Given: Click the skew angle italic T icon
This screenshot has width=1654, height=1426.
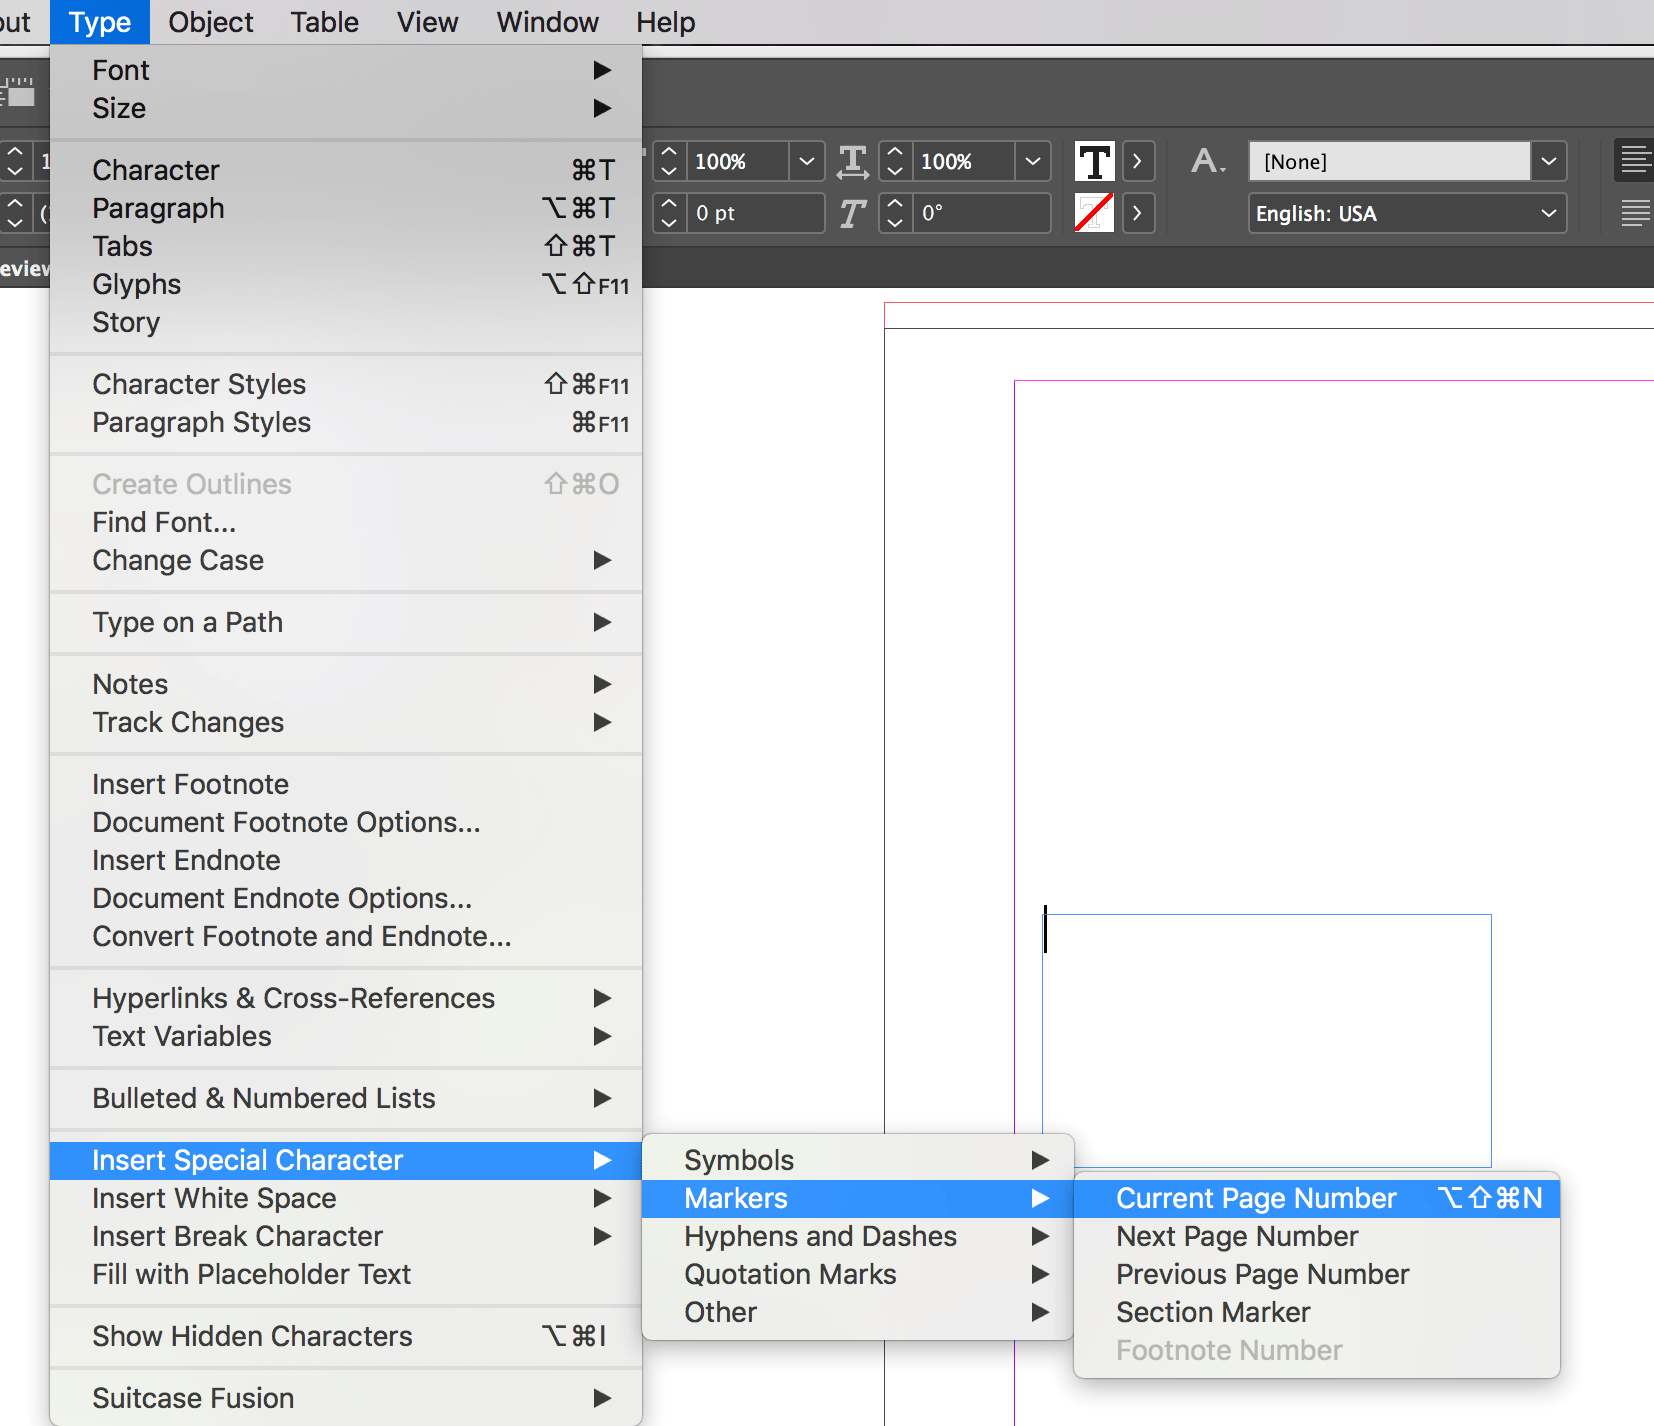Looking at the screenshot, I should click(x=852, y=213).
